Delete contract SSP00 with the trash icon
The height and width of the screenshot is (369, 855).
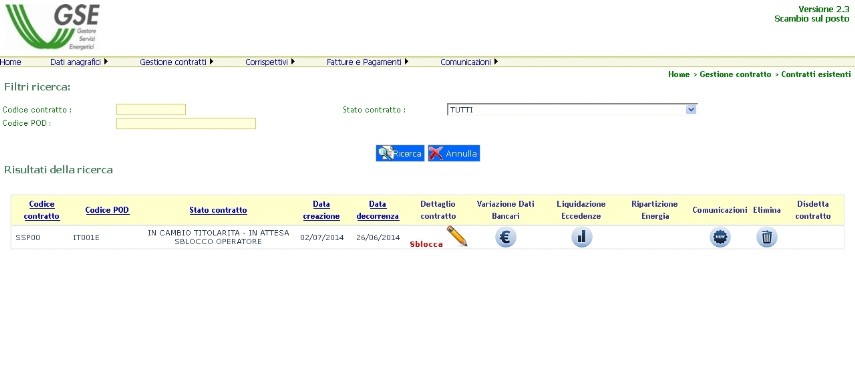767,237
